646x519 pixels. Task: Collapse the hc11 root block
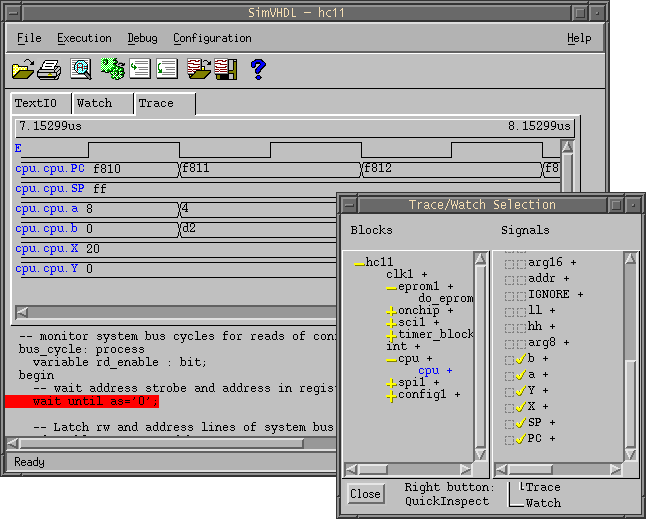[x=358, y=263]
